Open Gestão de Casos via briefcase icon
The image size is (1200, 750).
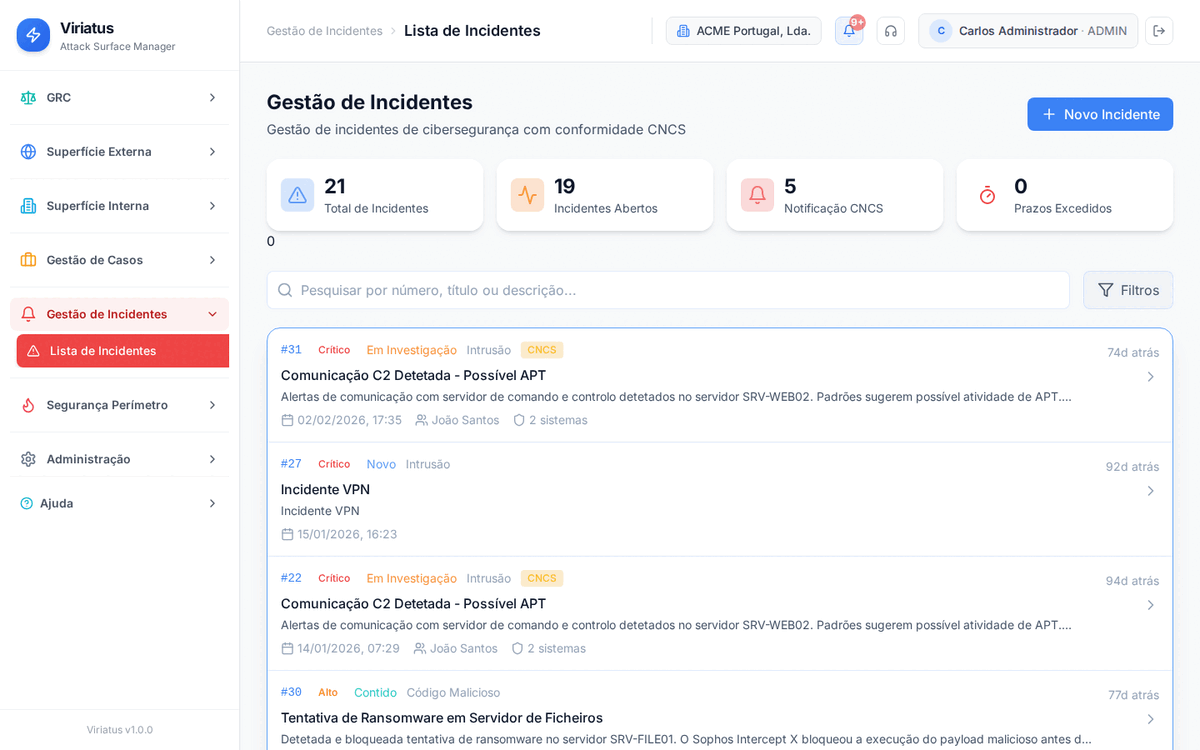tap(27, 259)
